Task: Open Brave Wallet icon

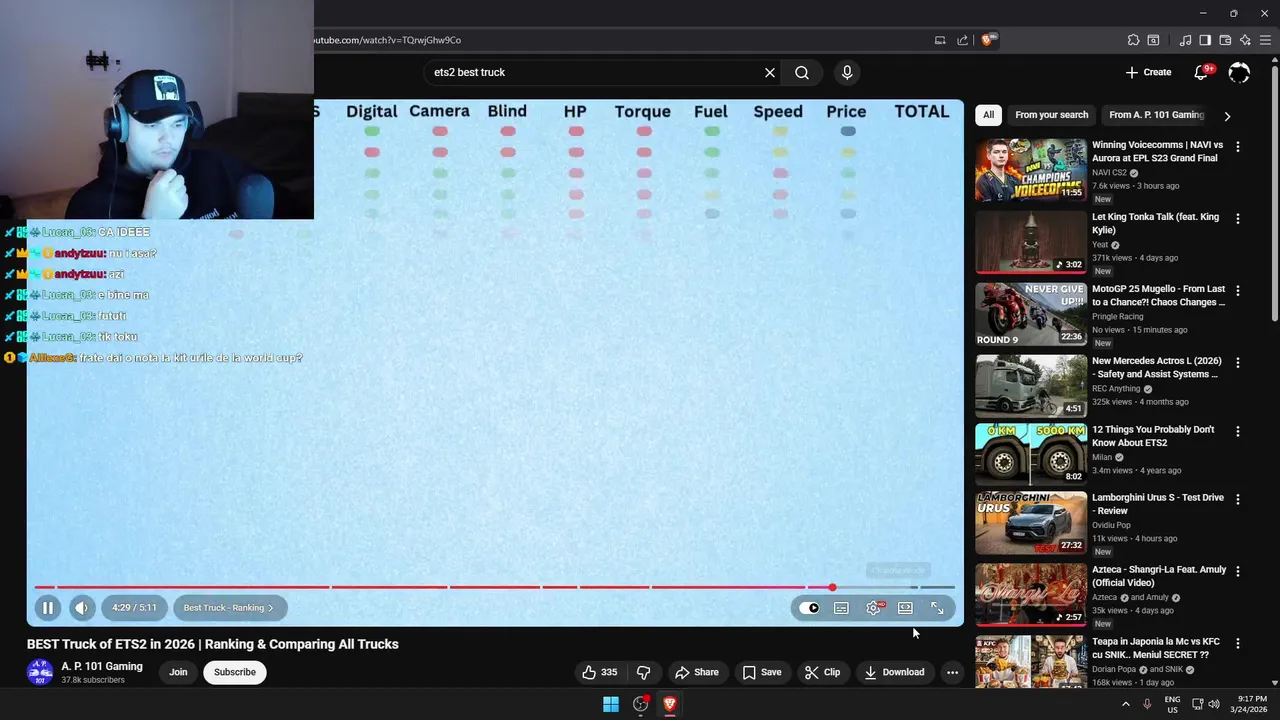Action: 1225,40
